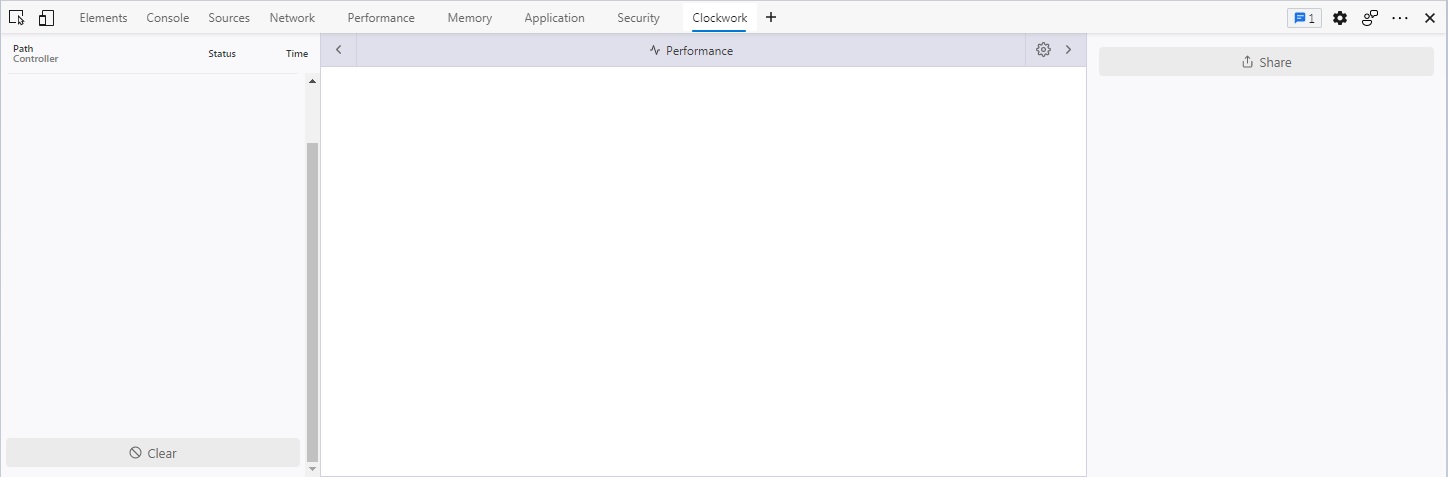1448x477 pixels.
Task: Click the scrollbar up arrow
Action: click(312, 80)
